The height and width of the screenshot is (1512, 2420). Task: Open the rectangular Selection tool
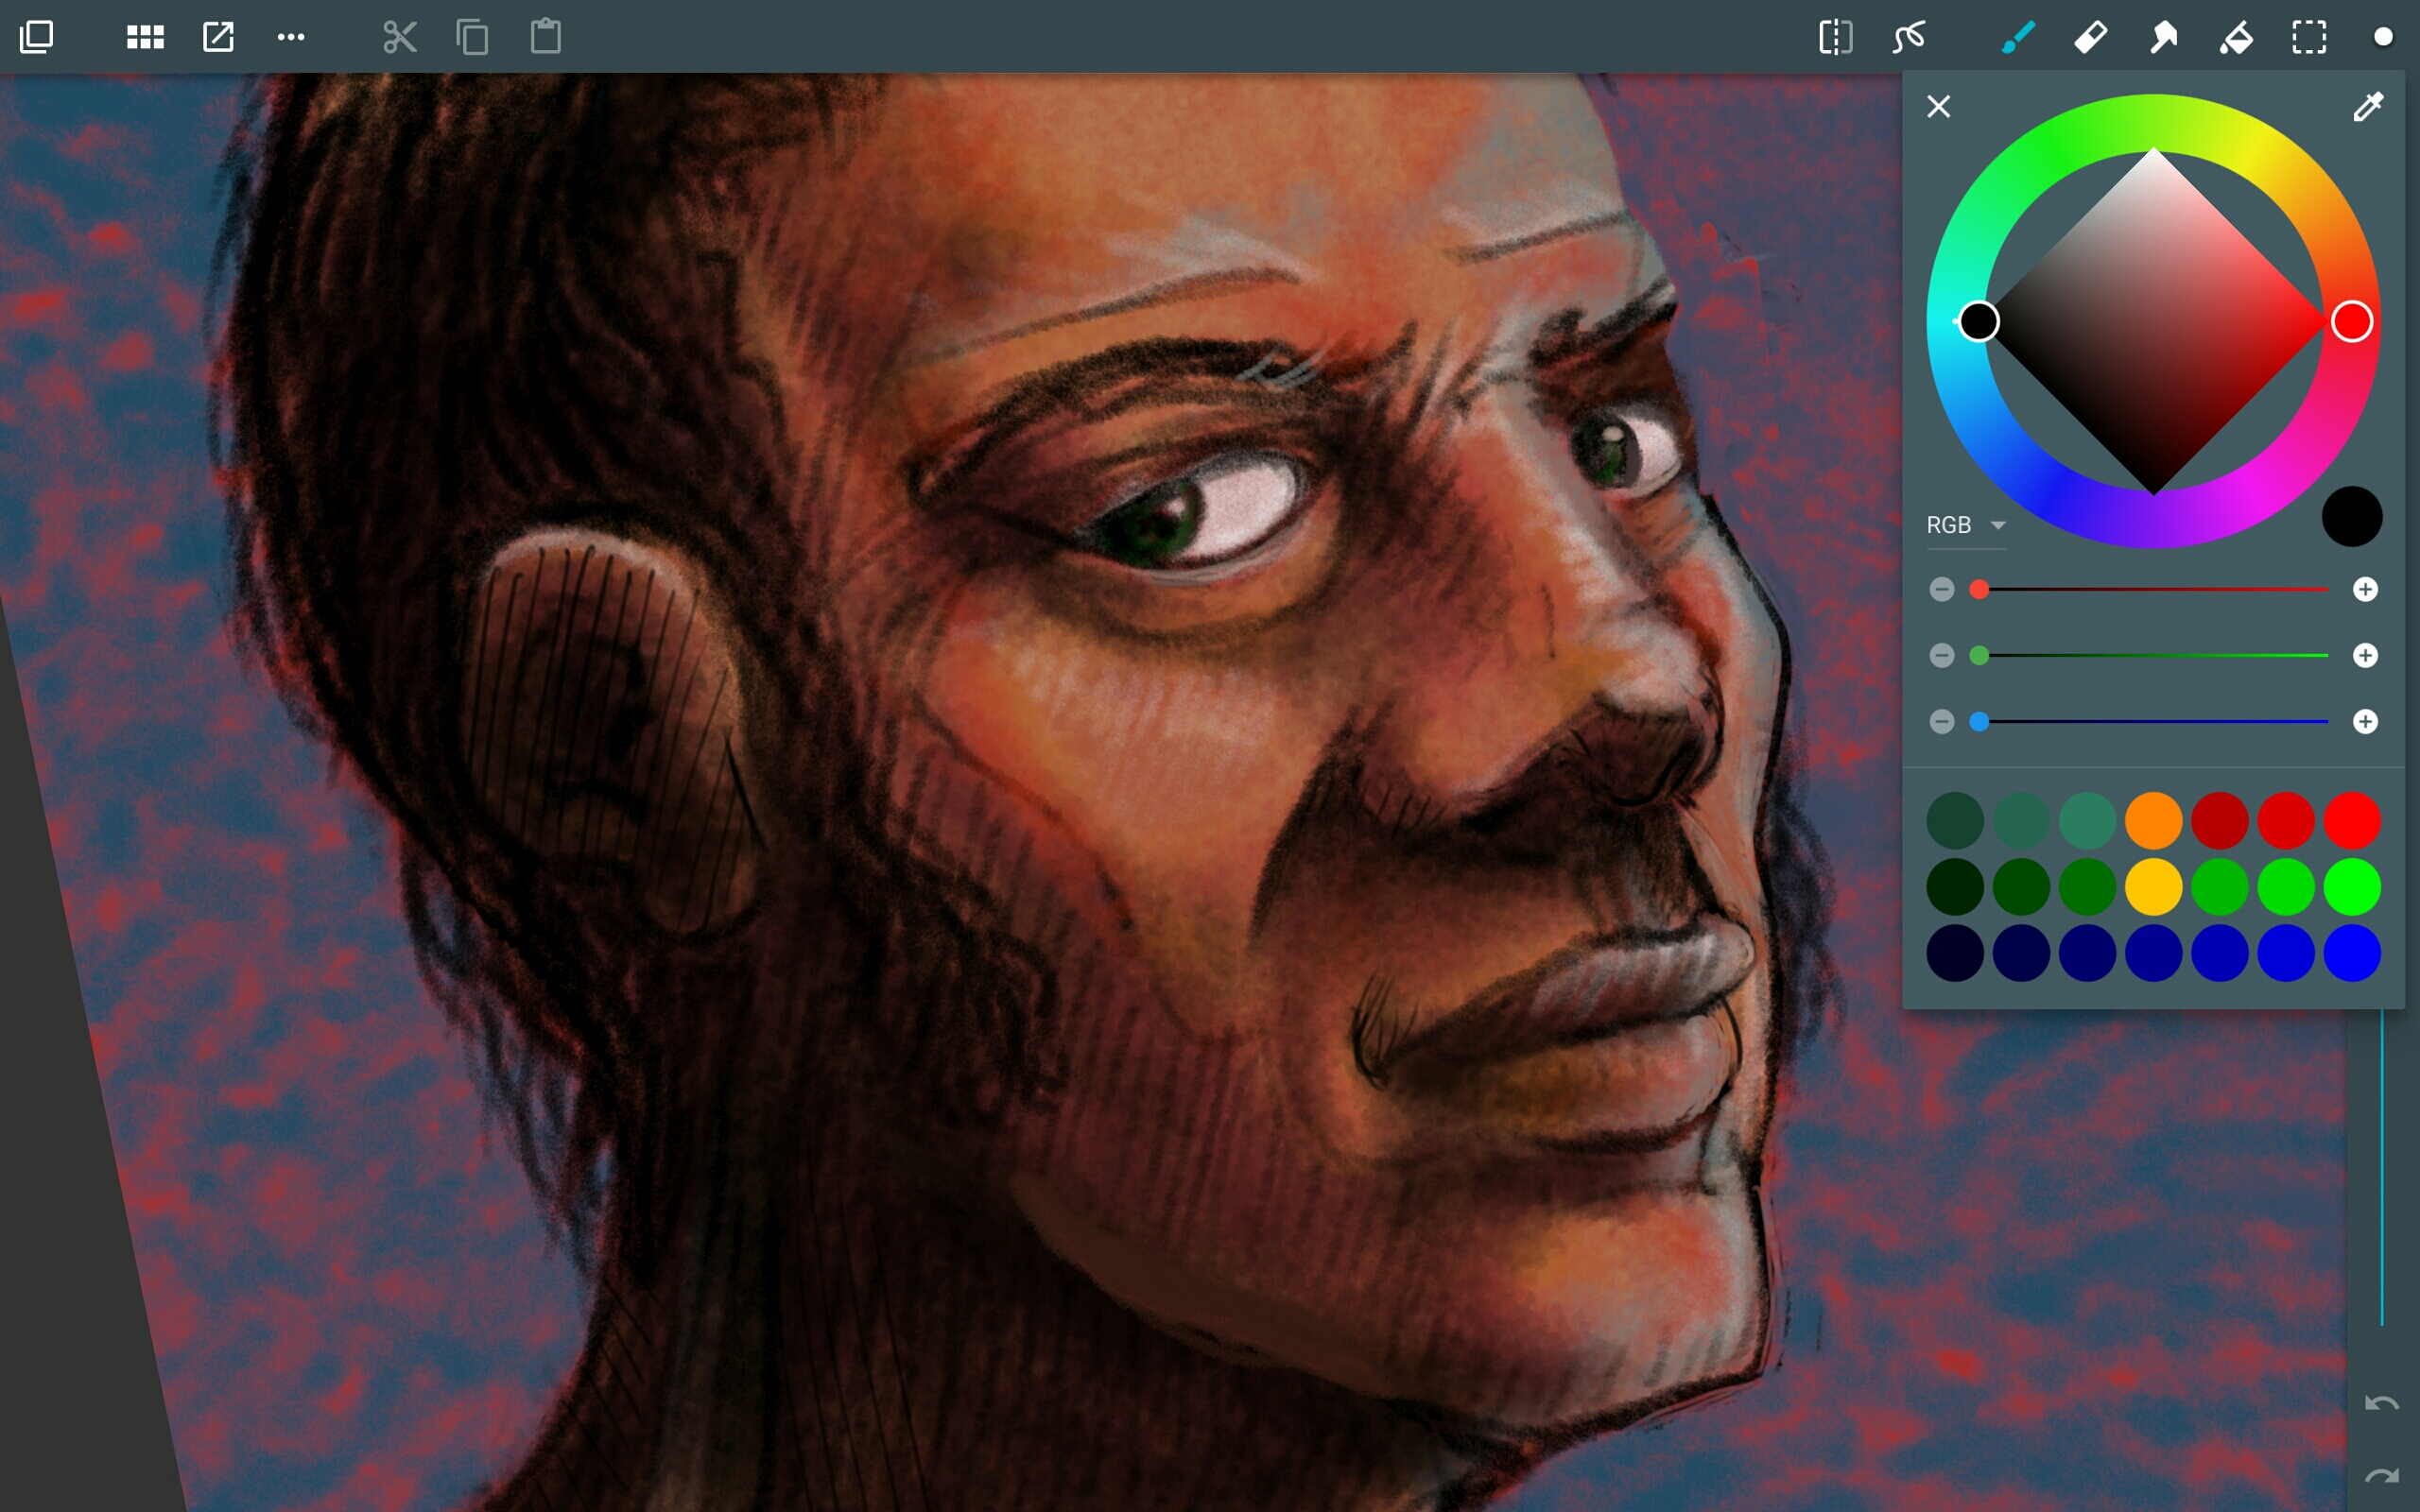click(2311, 37)
